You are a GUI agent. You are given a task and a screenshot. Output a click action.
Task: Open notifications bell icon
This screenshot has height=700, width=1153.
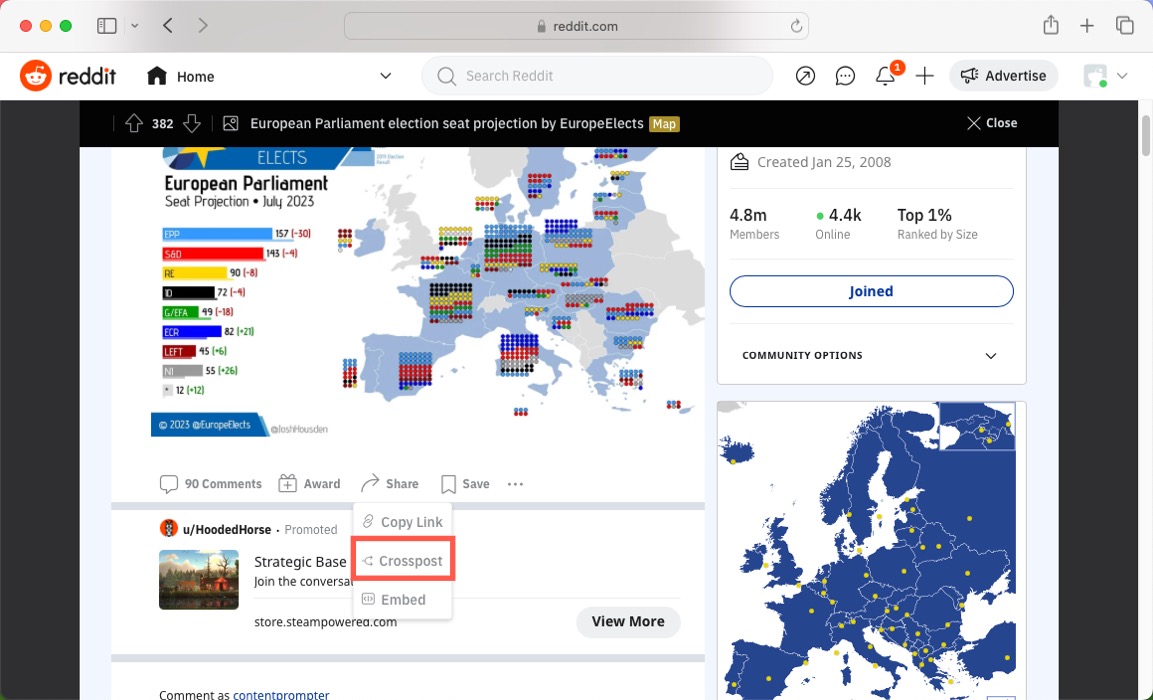pos(885,76)
